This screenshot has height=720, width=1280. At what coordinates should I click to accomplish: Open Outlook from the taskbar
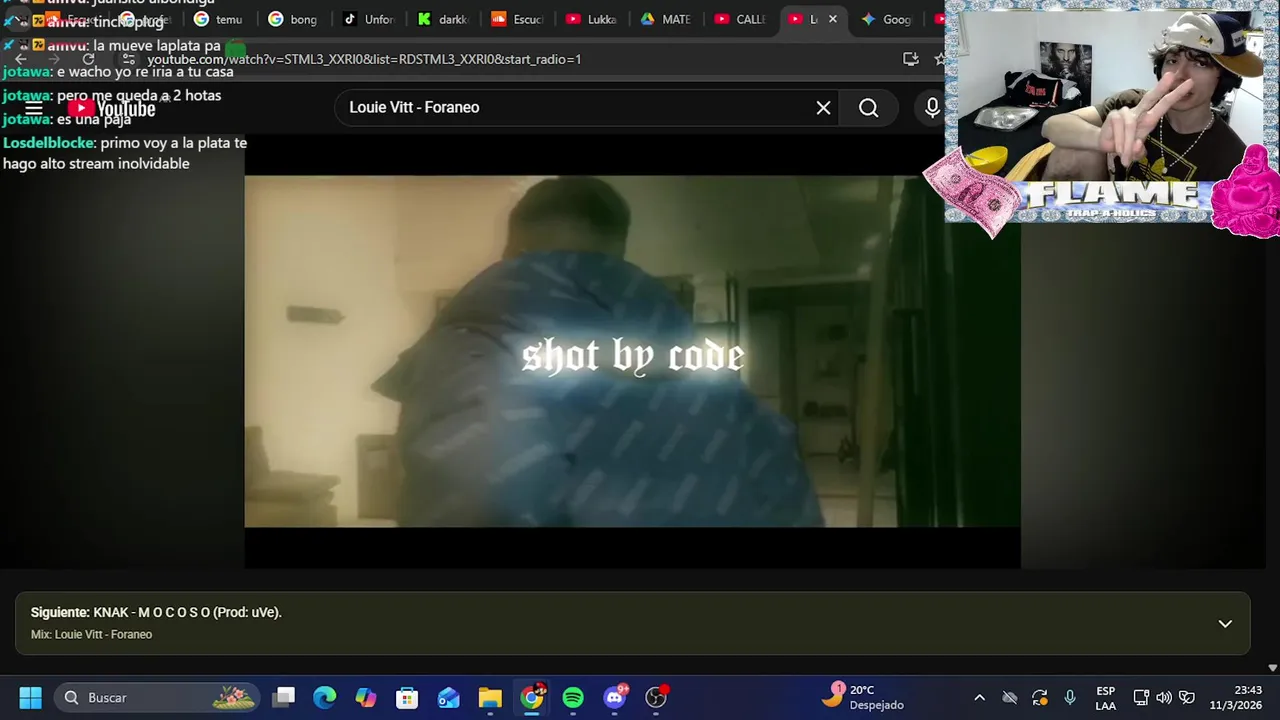click(x=448, y=697)
